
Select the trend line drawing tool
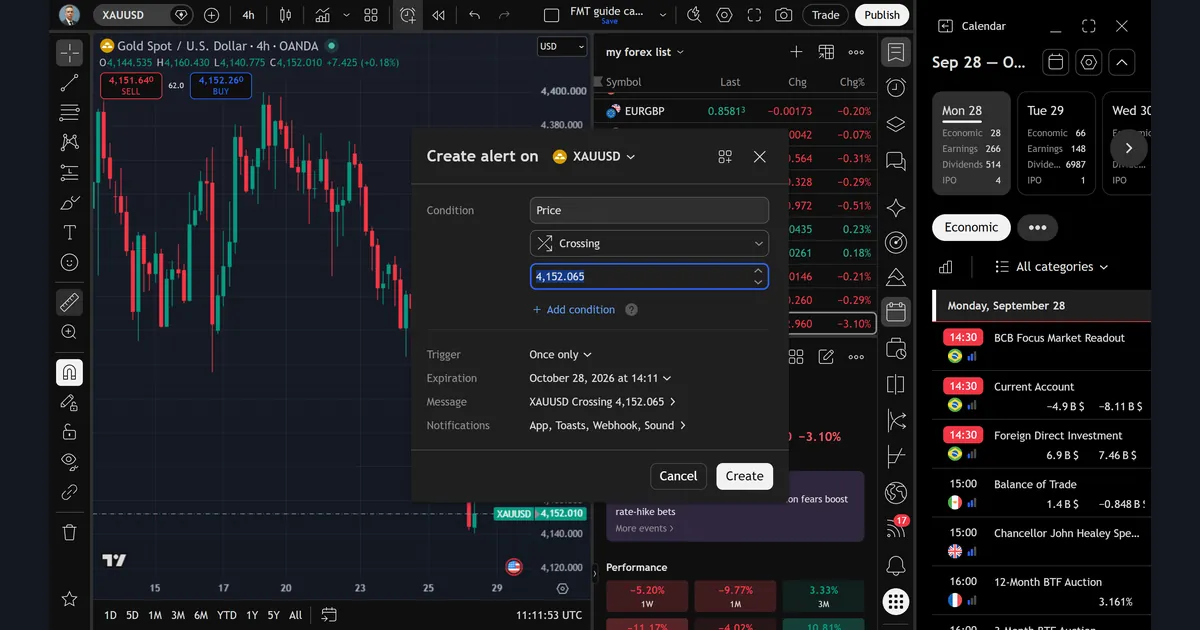click(69, 83)
